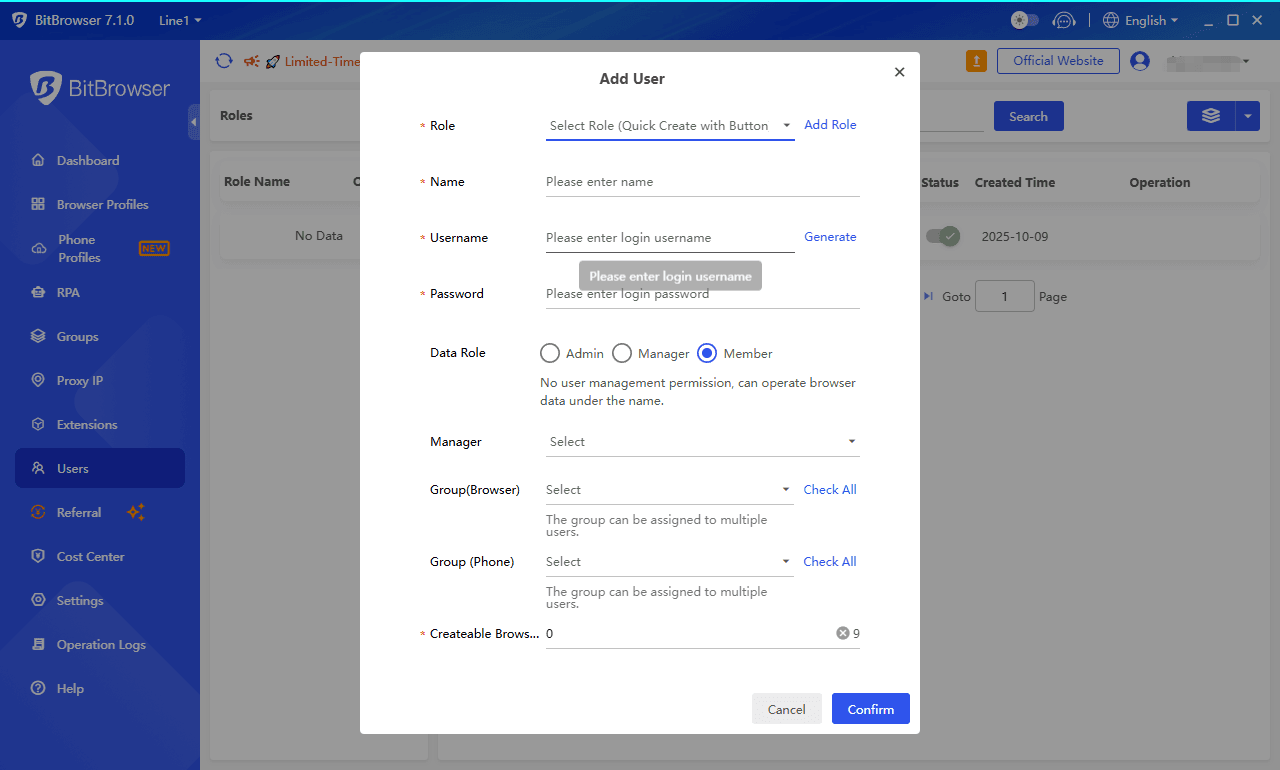The width and height of the screenshot is (1280, 770).
Task: Click the Confirm button
Action: [x=870, y=708]
